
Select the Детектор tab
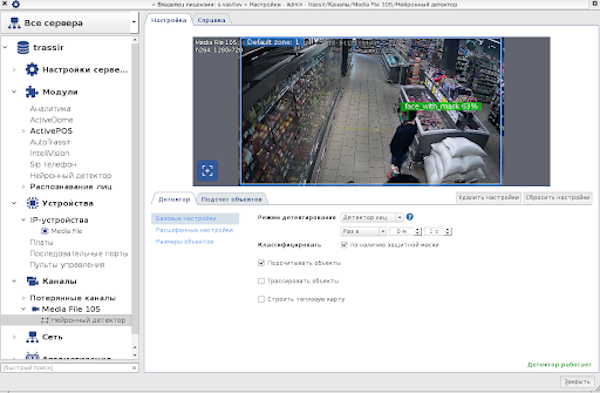[x=174, y=199]
